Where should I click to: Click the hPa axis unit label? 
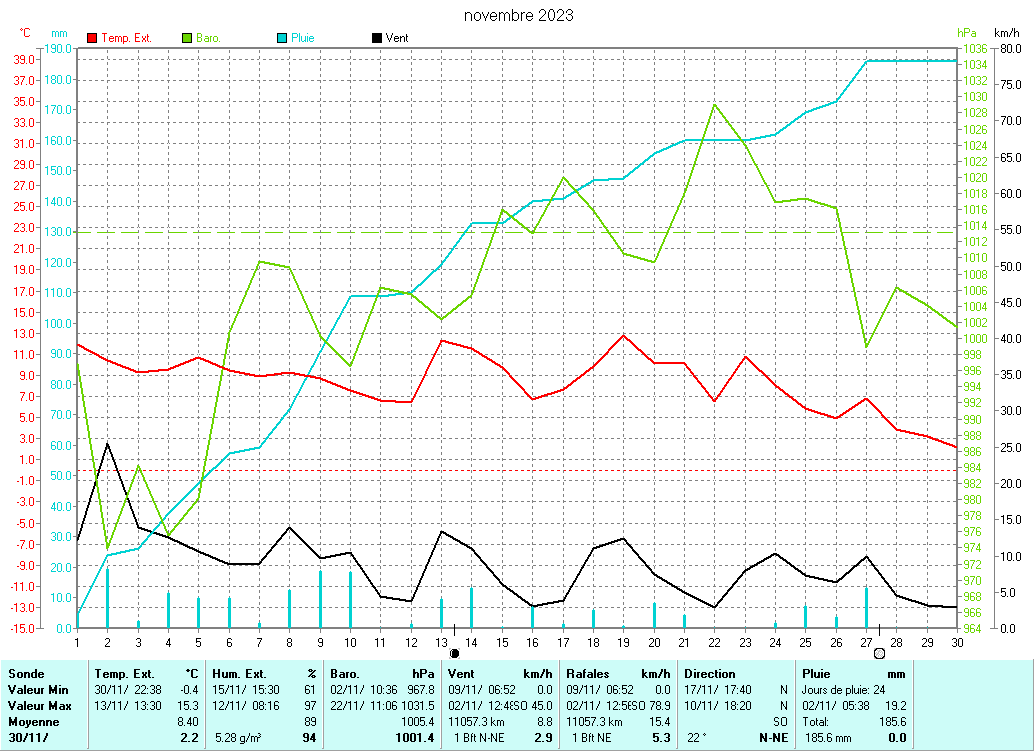(966, 33)
